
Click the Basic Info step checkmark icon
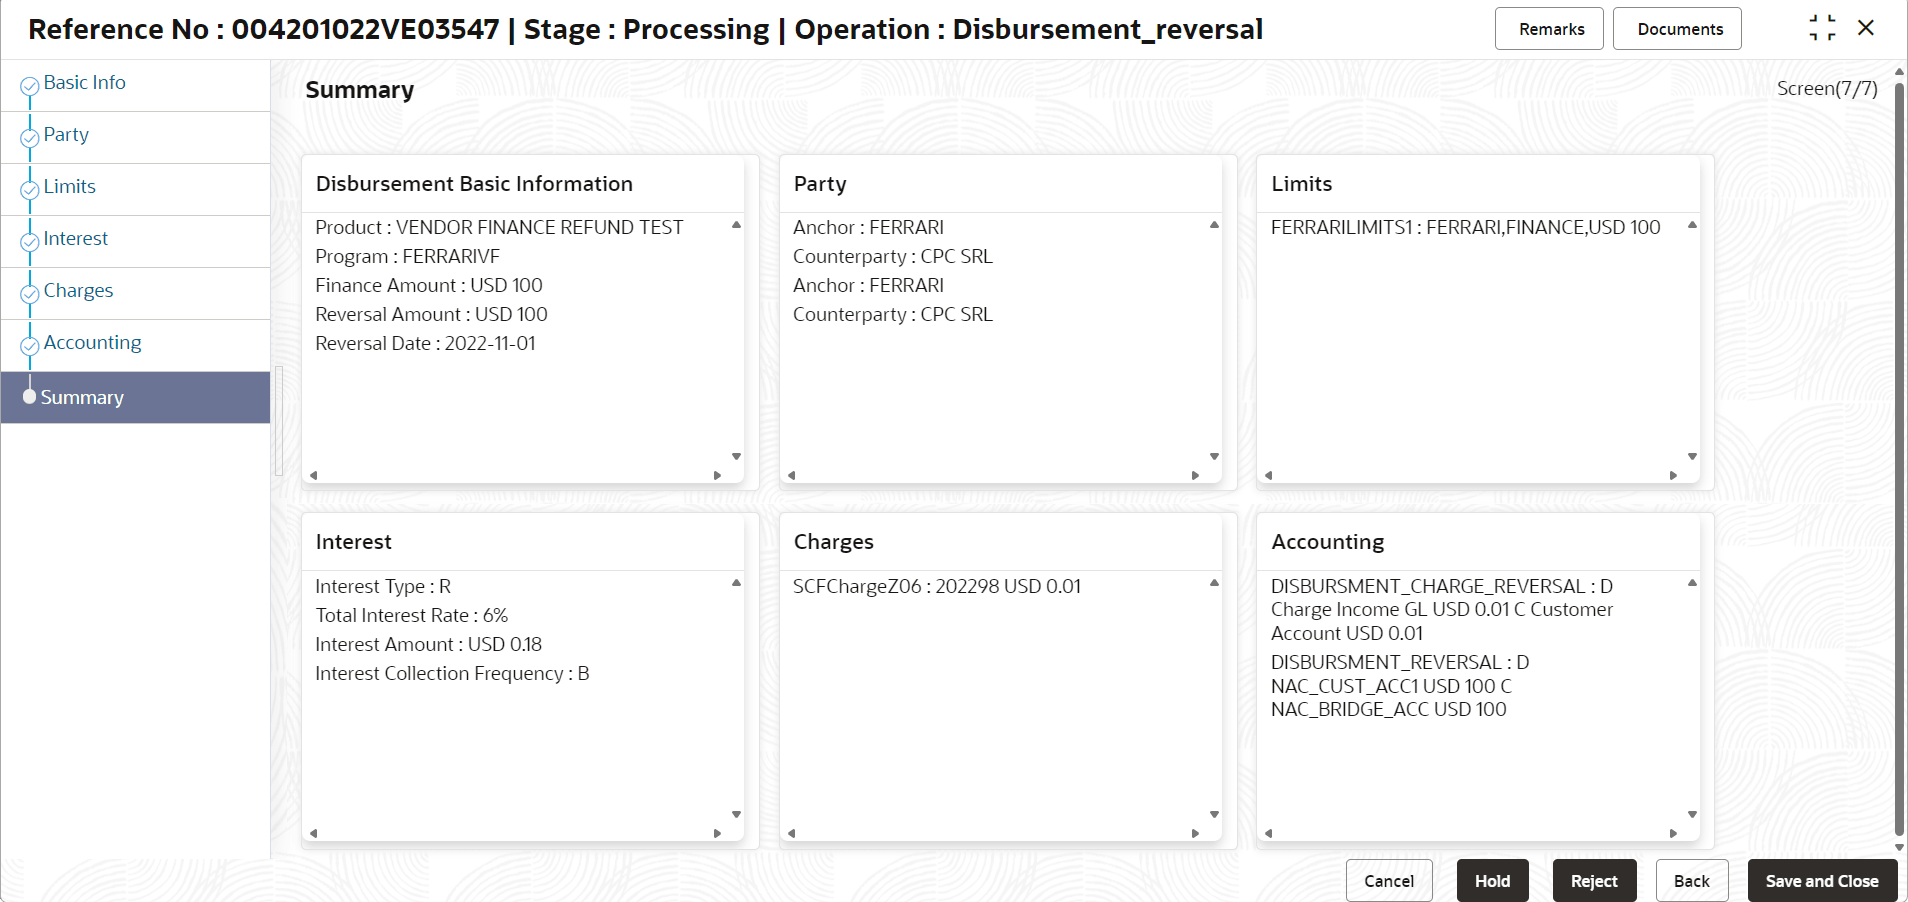(x=30, y=86)
